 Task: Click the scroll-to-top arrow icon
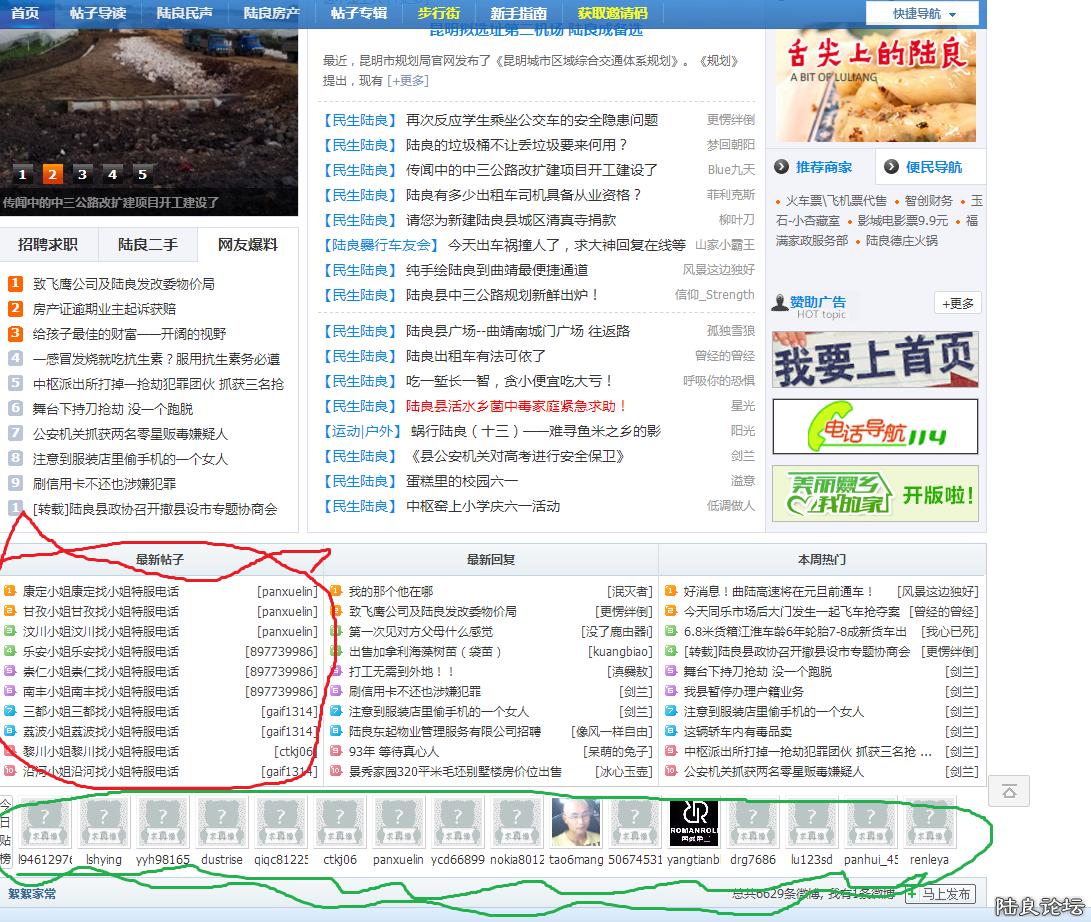(x=1008, y=791)
